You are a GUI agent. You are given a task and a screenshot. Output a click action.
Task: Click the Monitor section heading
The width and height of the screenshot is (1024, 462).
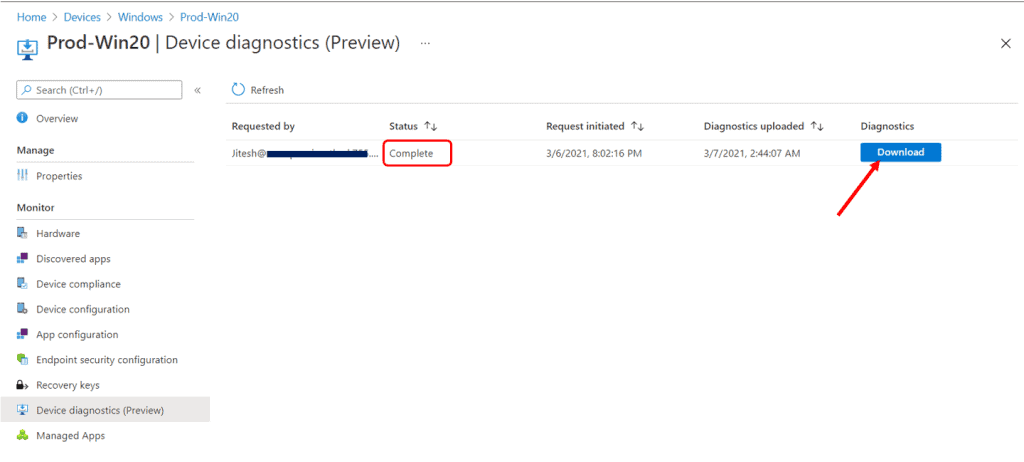35,208
